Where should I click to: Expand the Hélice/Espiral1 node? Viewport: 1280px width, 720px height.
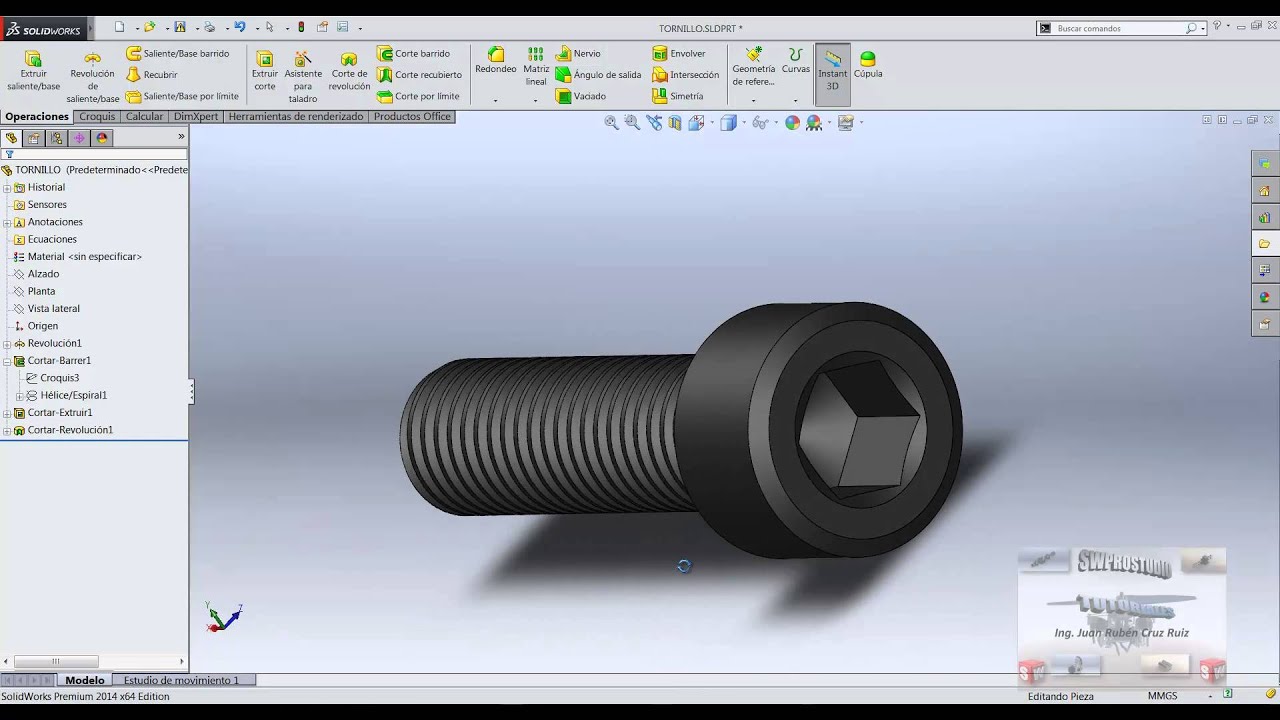pyautogui.click(x=19, y=396)
